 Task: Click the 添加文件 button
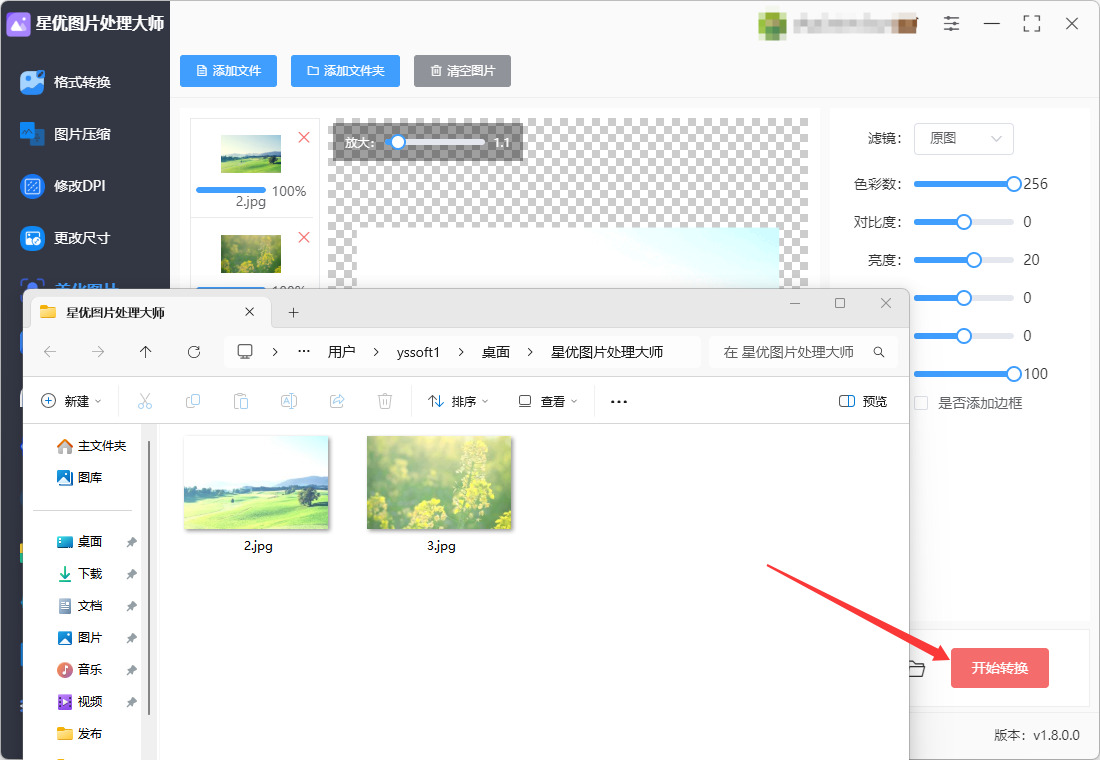pyautogui.click(x=229, y=71)
